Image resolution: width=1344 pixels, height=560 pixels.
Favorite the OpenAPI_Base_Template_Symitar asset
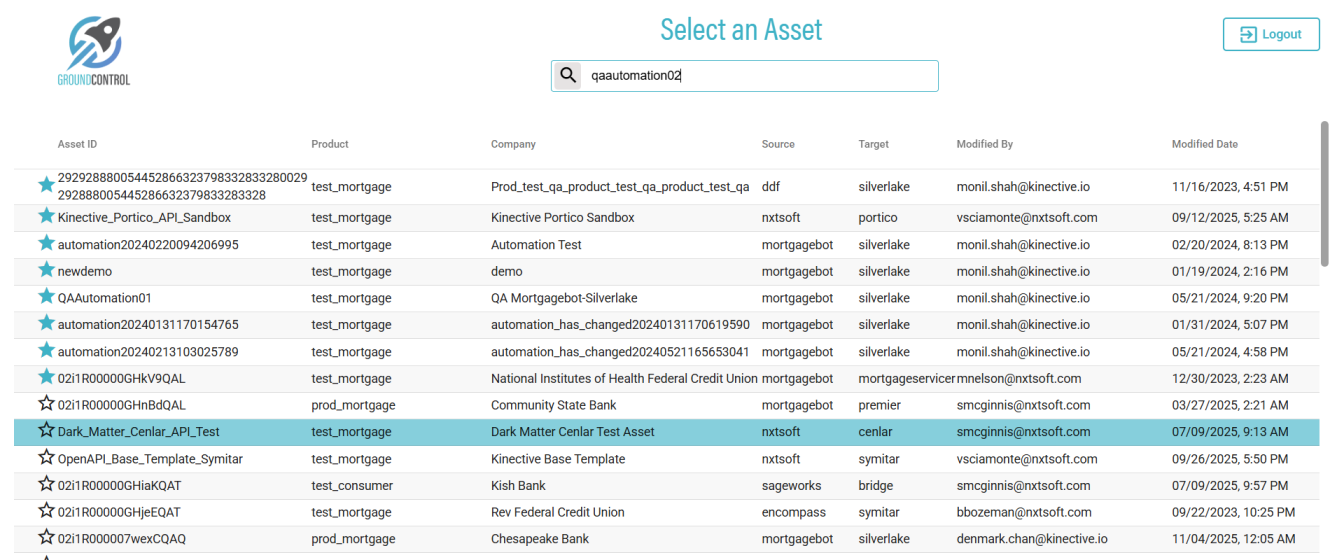pos(46,458)
